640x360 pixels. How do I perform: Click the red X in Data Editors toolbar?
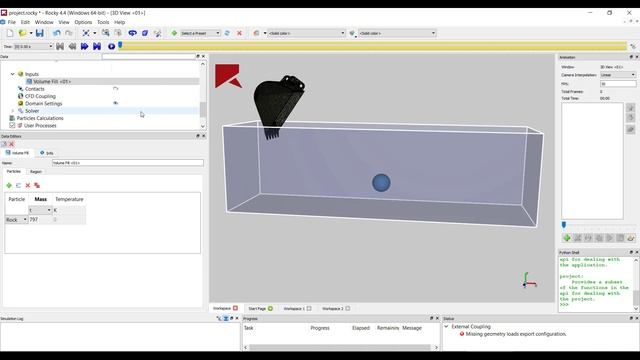coord(11,144)
